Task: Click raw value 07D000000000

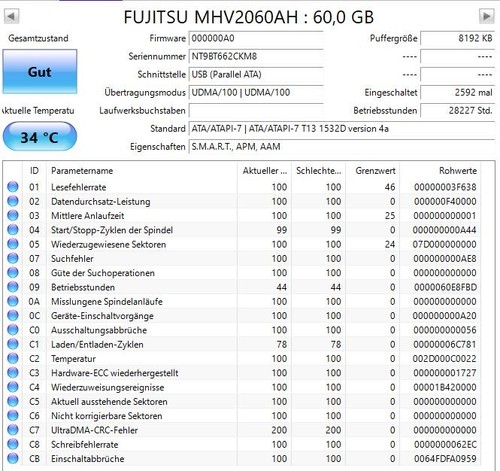Action: click(445, 244)
